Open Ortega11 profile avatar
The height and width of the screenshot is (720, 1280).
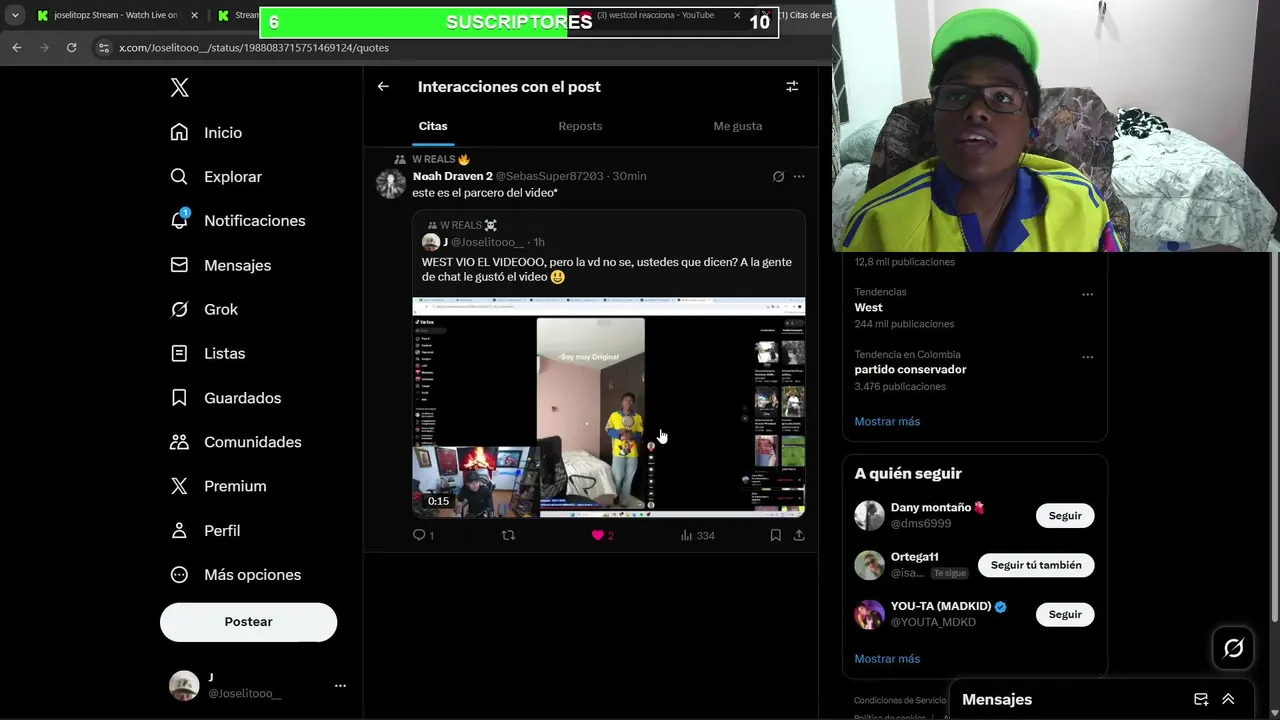coord(869,565)
